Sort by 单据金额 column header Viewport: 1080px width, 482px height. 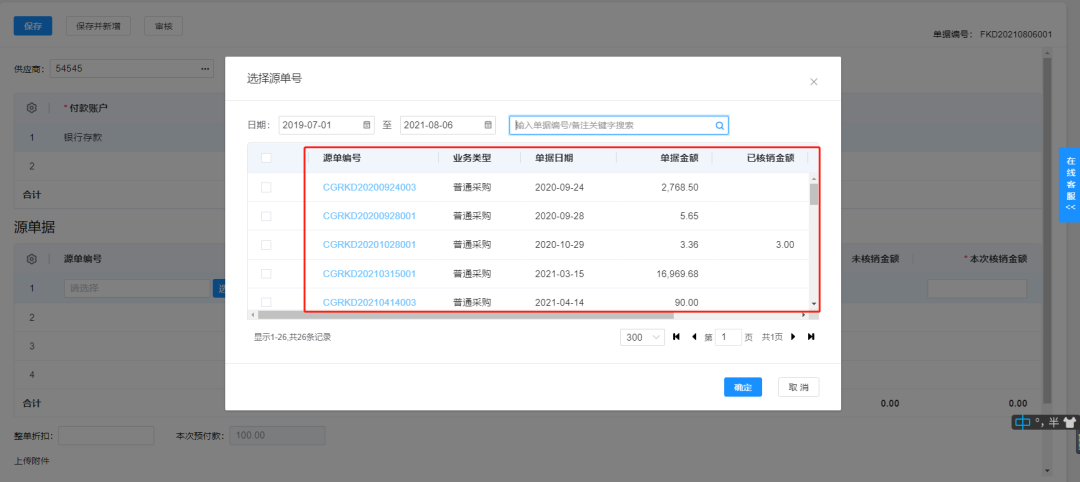679,158
